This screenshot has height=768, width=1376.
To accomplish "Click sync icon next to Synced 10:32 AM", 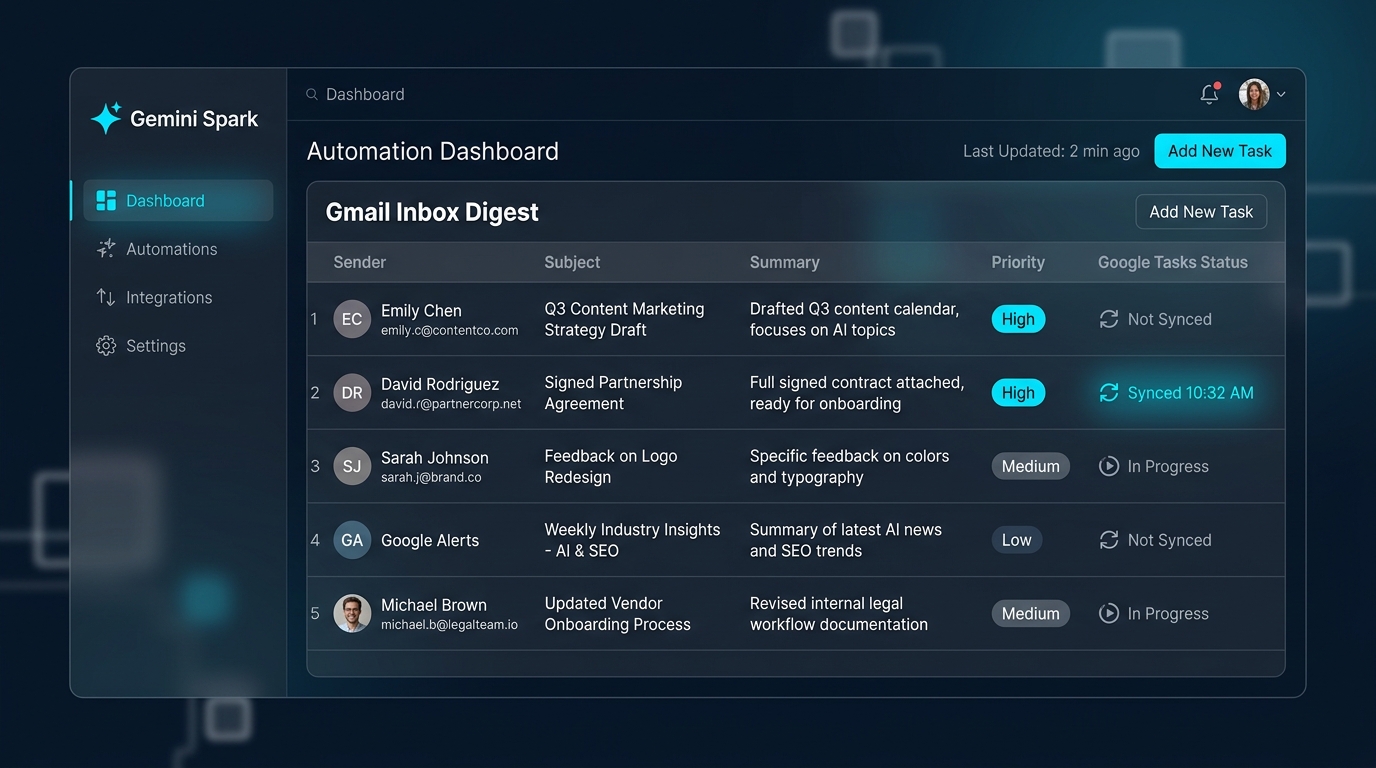I will click(1109, 393).
